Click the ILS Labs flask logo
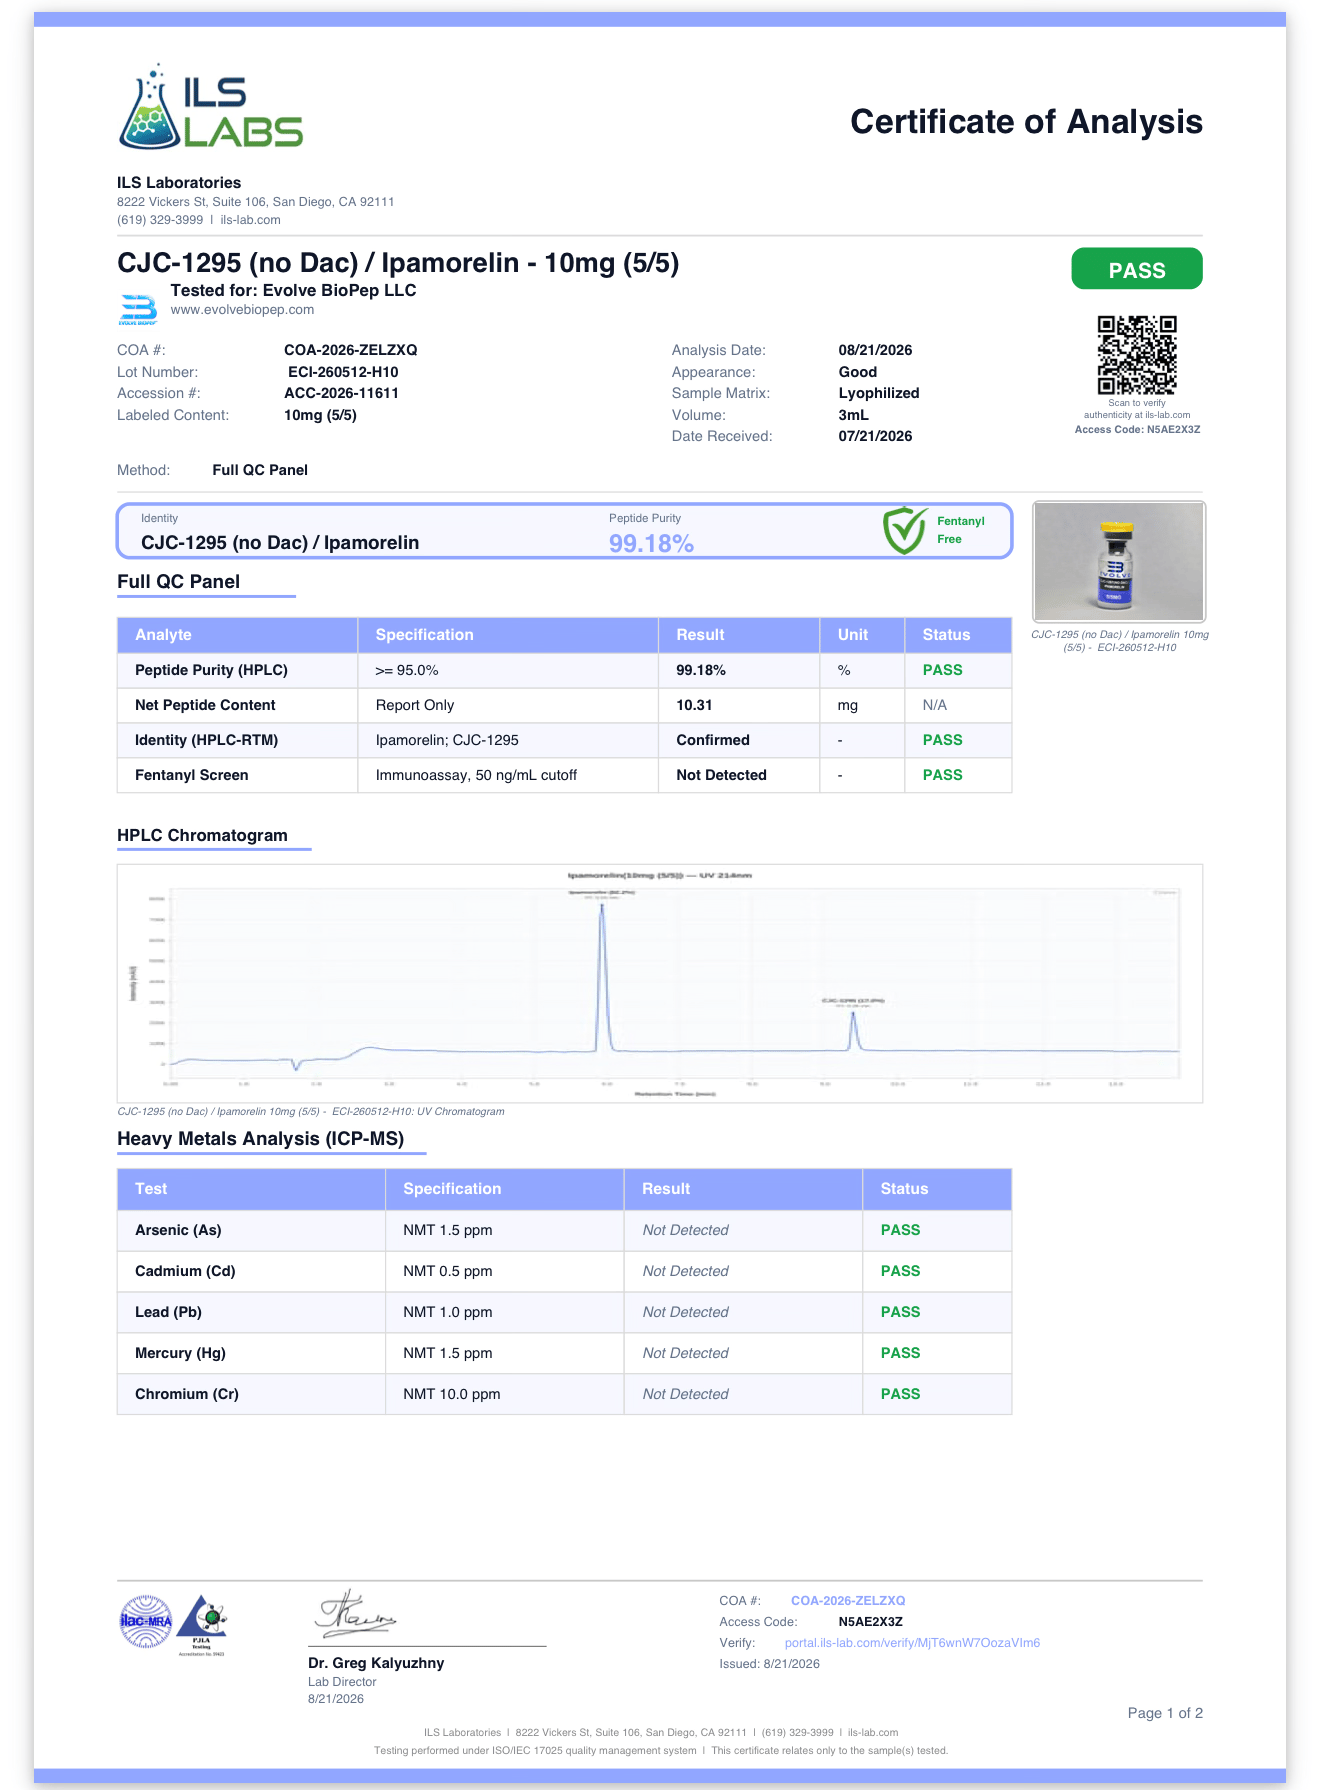1320x1790 pixels. (x=211, y=107)
